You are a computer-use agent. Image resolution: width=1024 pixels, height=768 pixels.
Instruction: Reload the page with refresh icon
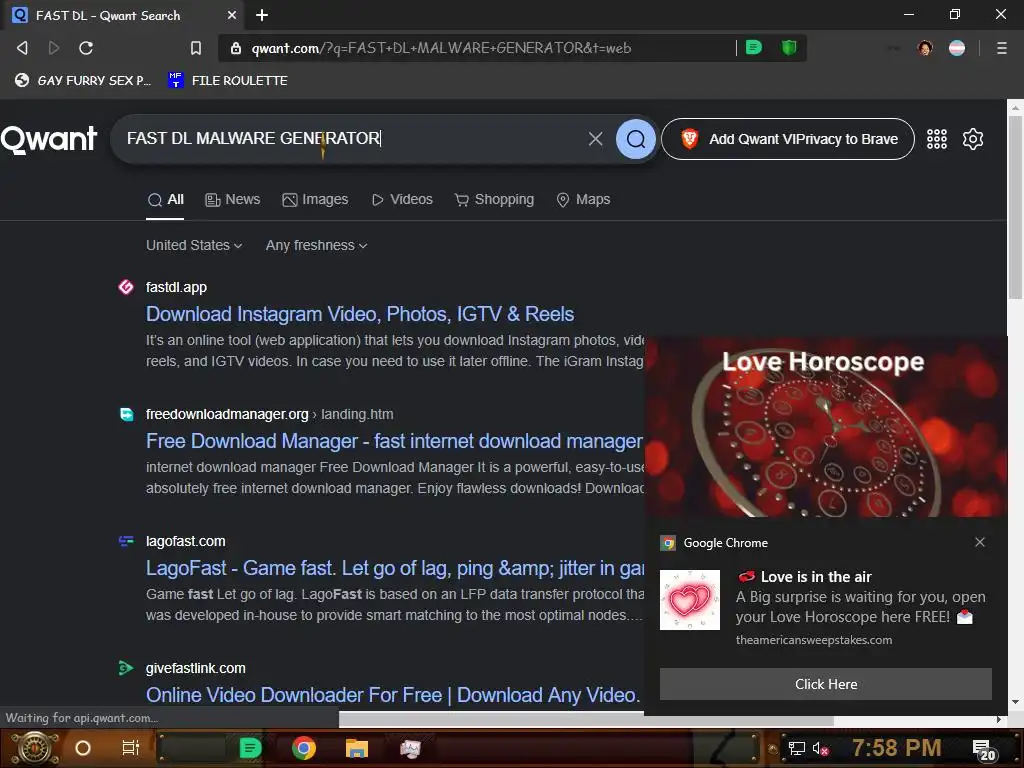point(86,48)
